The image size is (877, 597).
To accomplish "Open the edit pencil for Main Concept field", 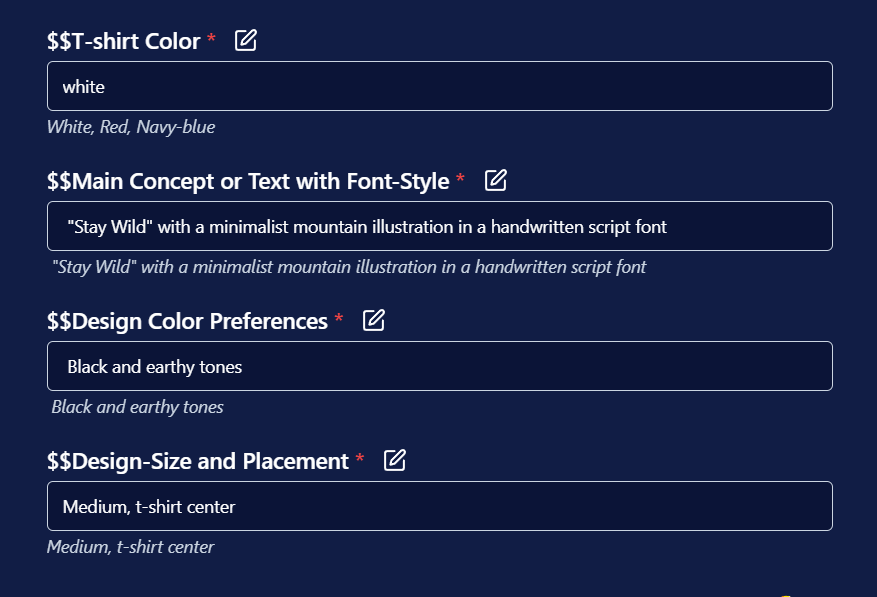I will coord(496,180).
